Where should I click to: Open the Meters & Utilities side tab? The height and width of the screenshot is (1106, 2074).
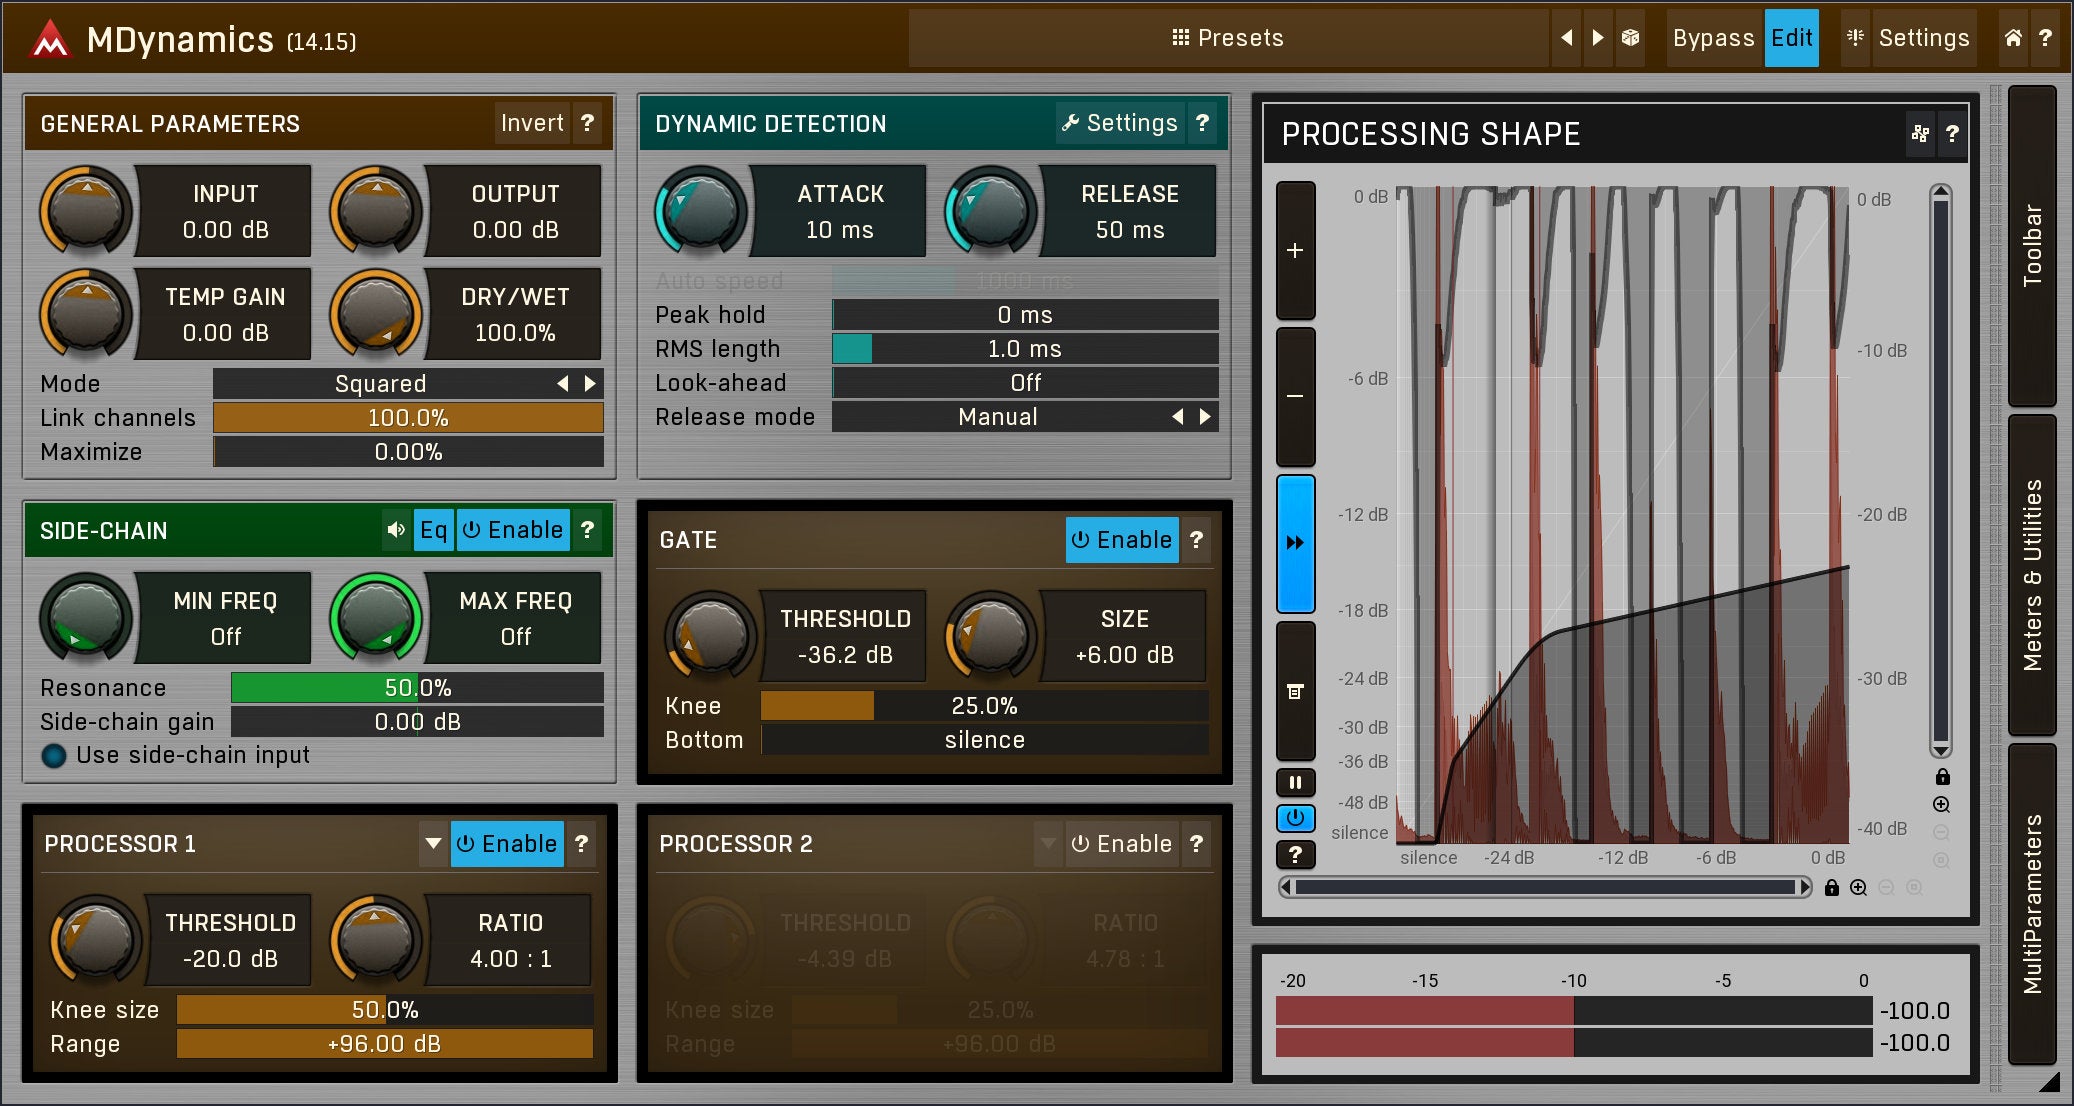[2031, 575]
